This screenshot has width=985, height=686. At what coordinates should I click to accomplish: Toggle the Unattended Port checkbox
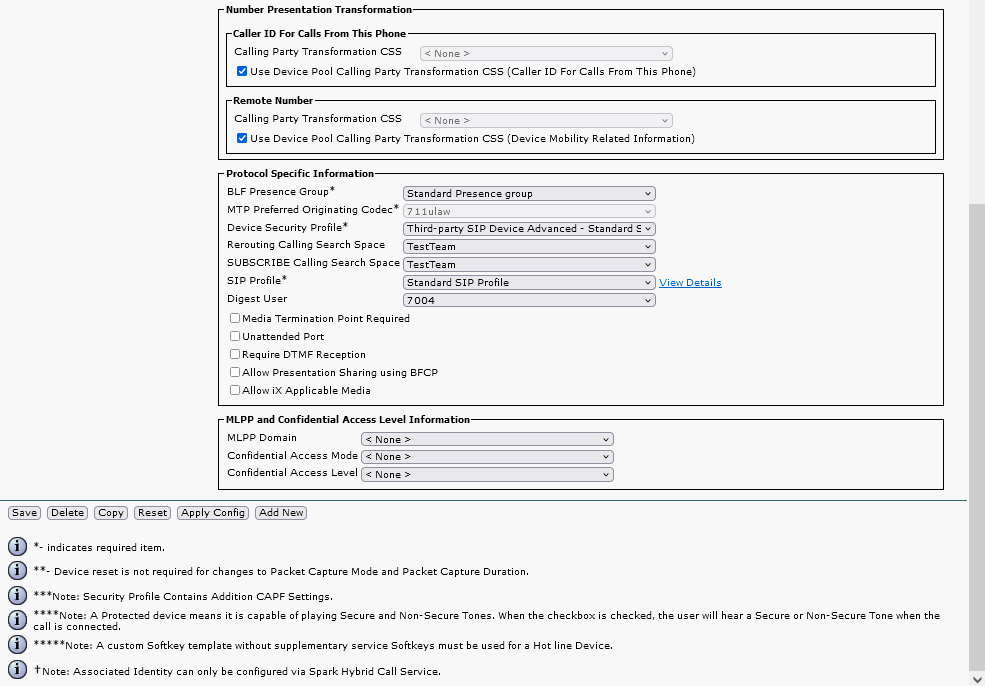point(235,337)
